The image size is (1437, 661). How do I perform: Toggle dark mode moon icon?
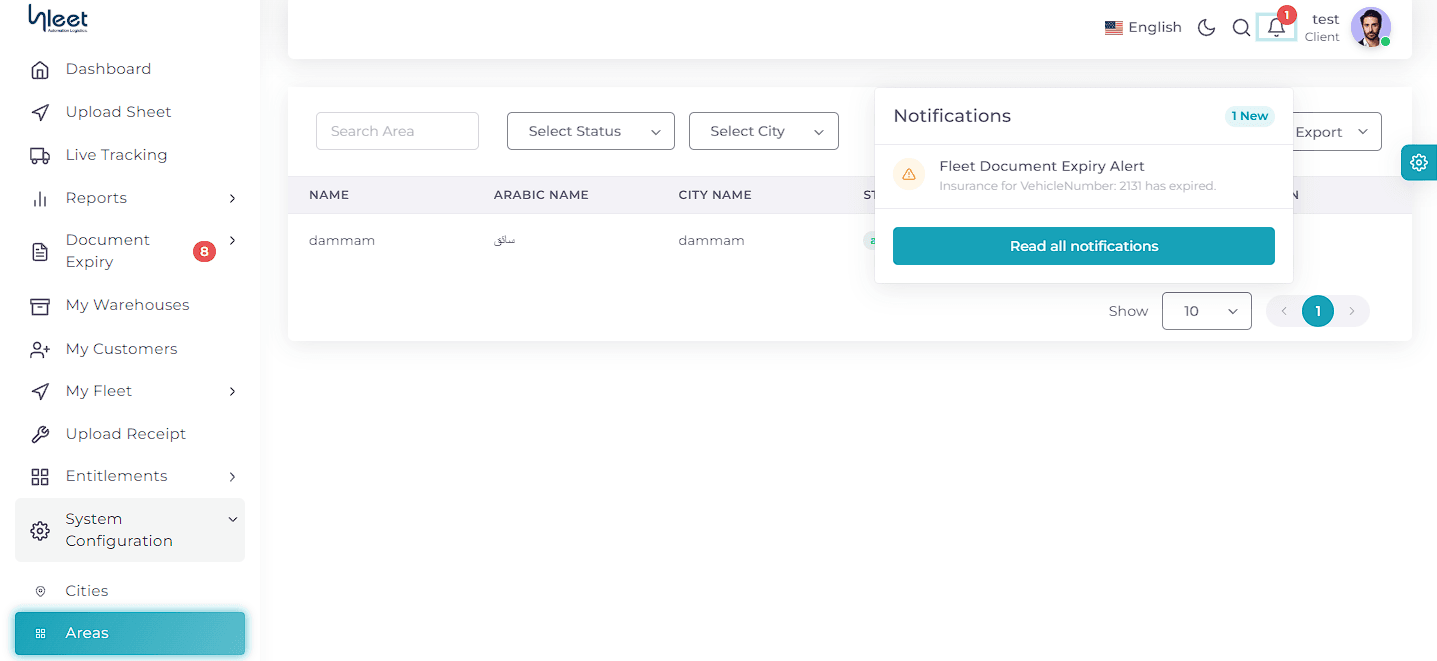click(x=1207, y=28)
